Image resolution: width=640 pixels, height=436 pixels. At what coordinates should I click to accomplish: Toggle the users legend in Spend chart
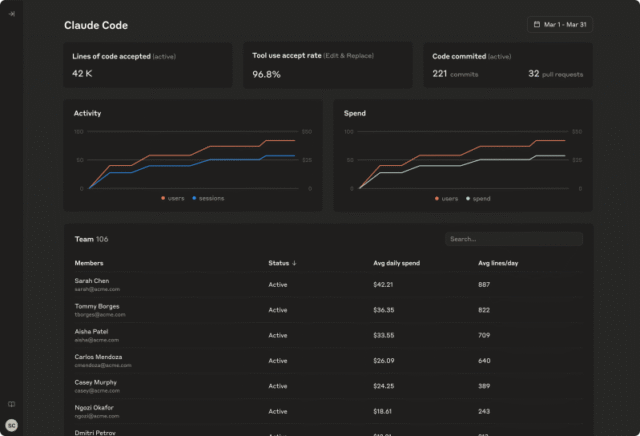coord(446,199)
